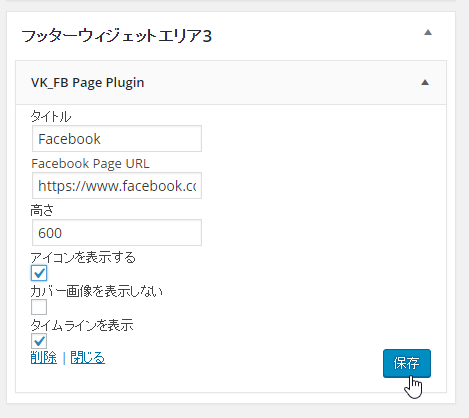Click the タイトル label text
Screen dimensions: 469x418
pos(51,117)
